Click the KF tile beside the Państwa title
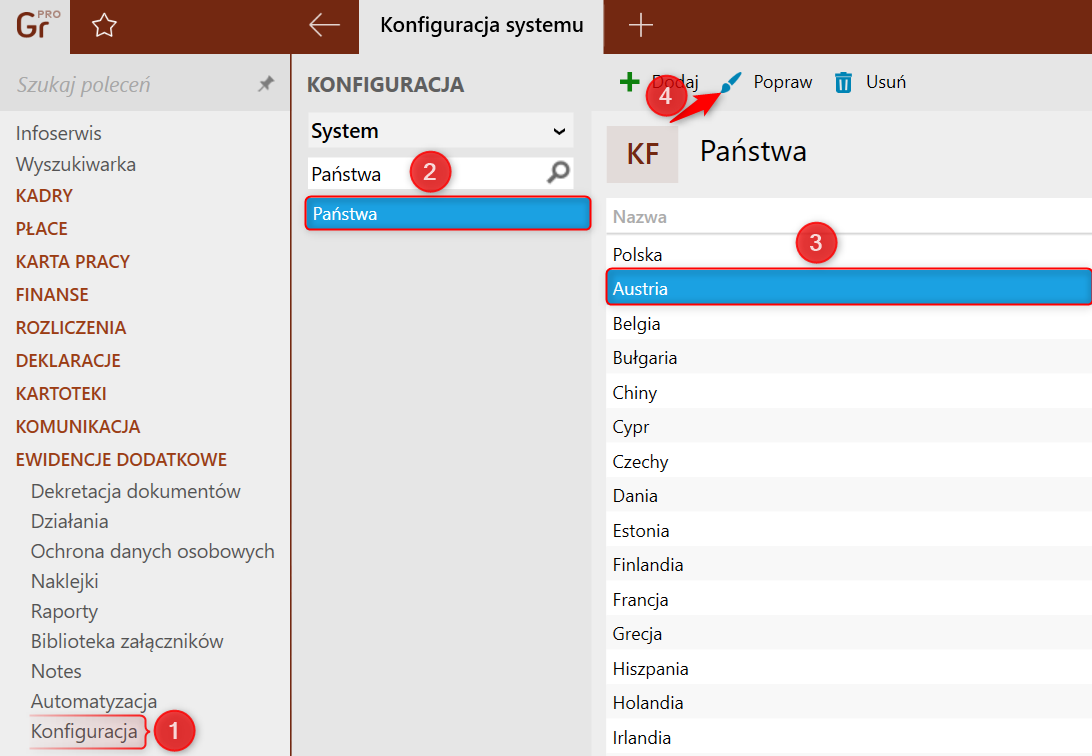This screenshot has width=1092, height=756. pos(642,154)
